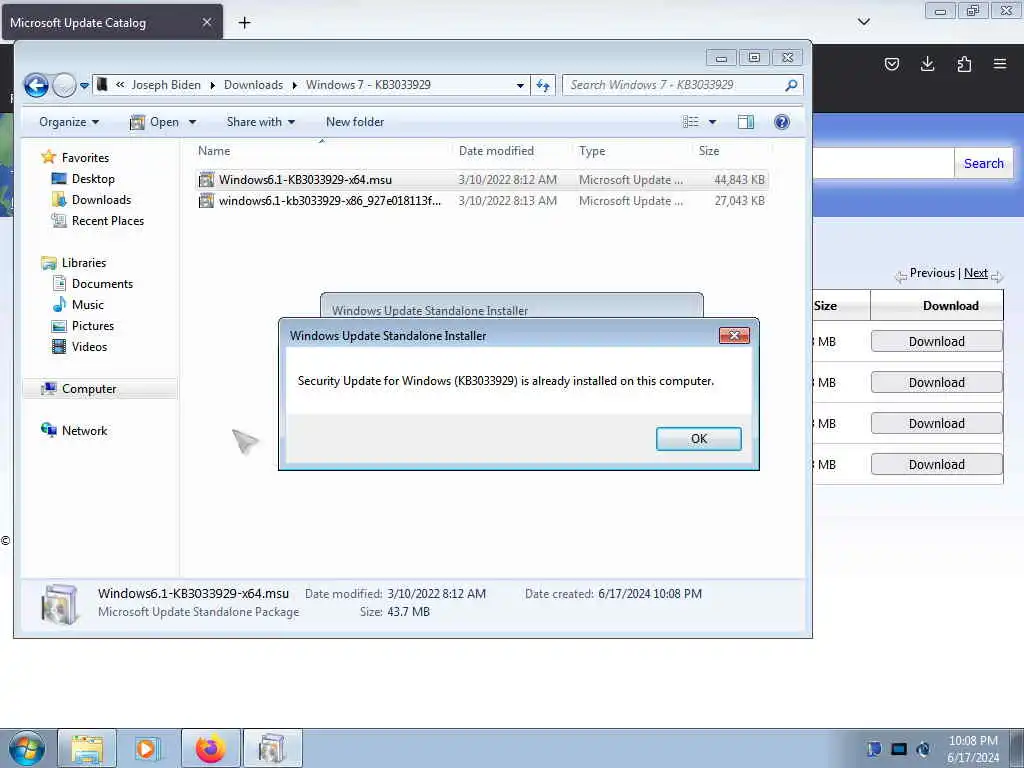The width and height of the screenshot is (1024, 768).
Task: Open Downloads in navigation pane
Action: pyautogui.click(x=101, y=200)
